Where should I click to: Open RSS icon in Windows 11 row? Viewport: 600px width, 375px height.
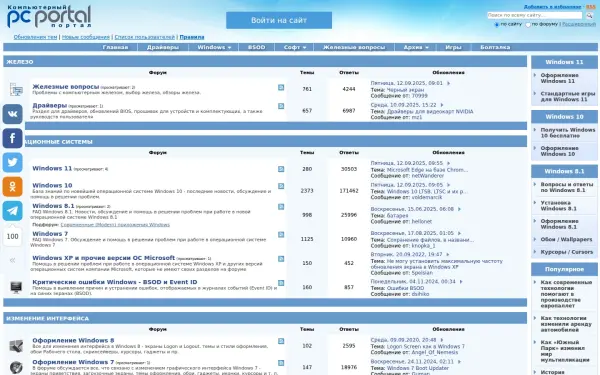point(281,169)
